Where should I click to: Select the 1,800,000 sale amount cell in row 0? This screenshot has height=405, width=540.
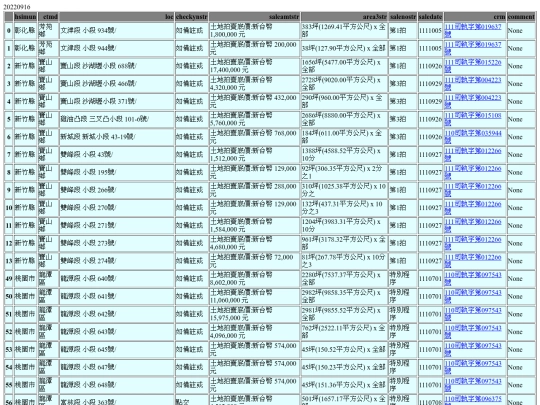point(255,30)
